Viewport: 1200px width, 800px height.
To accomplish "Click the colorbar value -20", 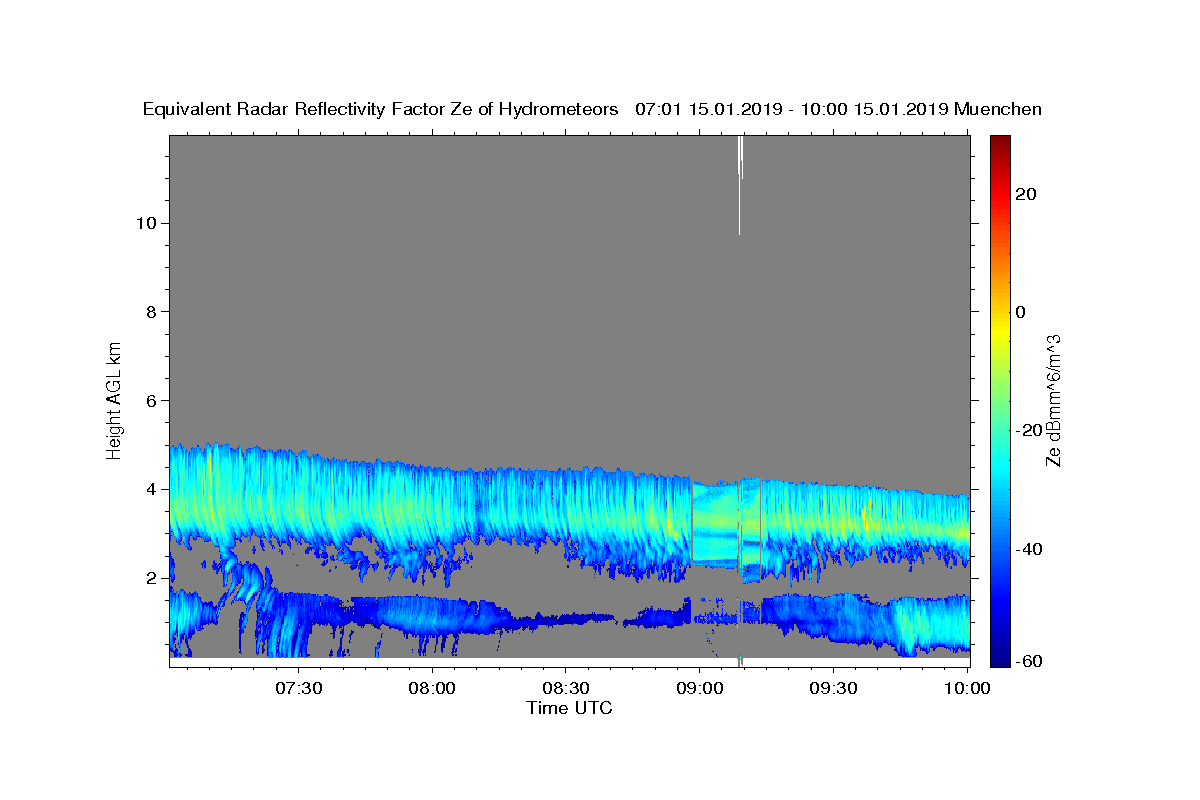I will [x=1030, y=430].
